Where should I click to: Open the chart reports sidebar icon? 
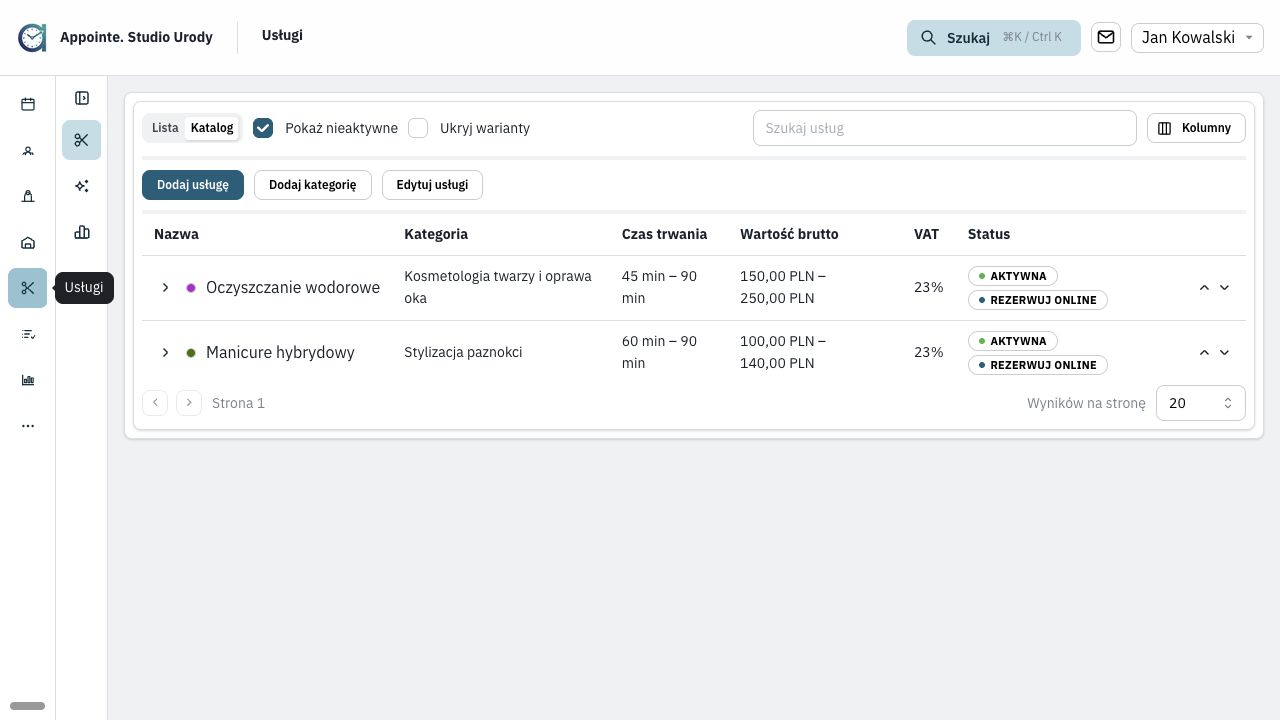click(x=28, y=380)
